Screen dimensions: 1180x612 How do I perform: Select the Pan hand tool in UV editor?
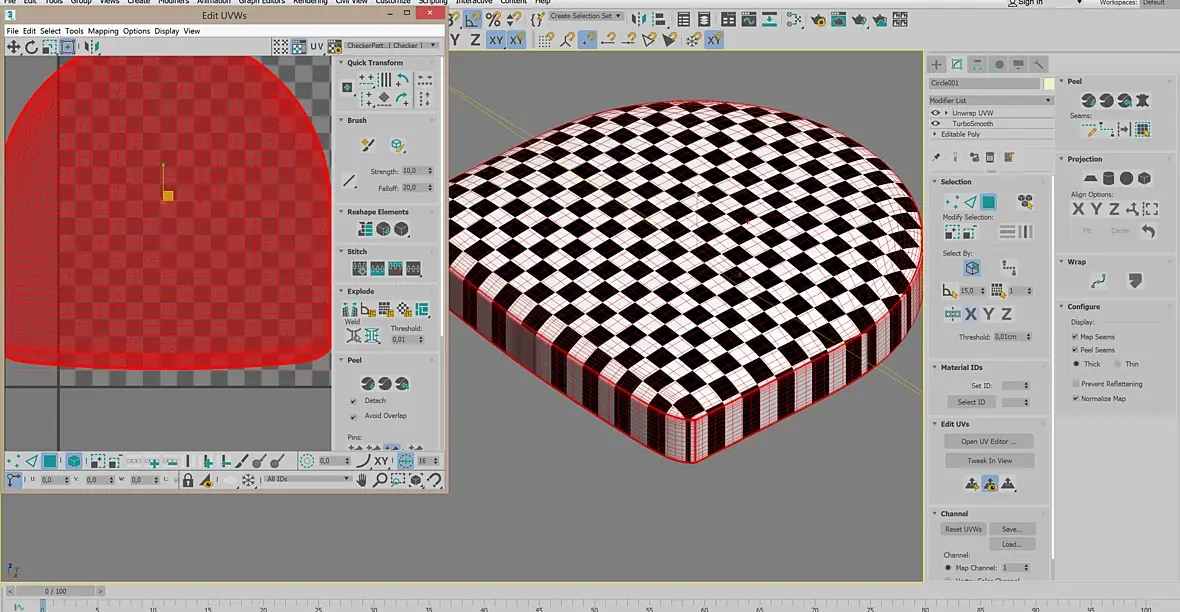[363, 481]
